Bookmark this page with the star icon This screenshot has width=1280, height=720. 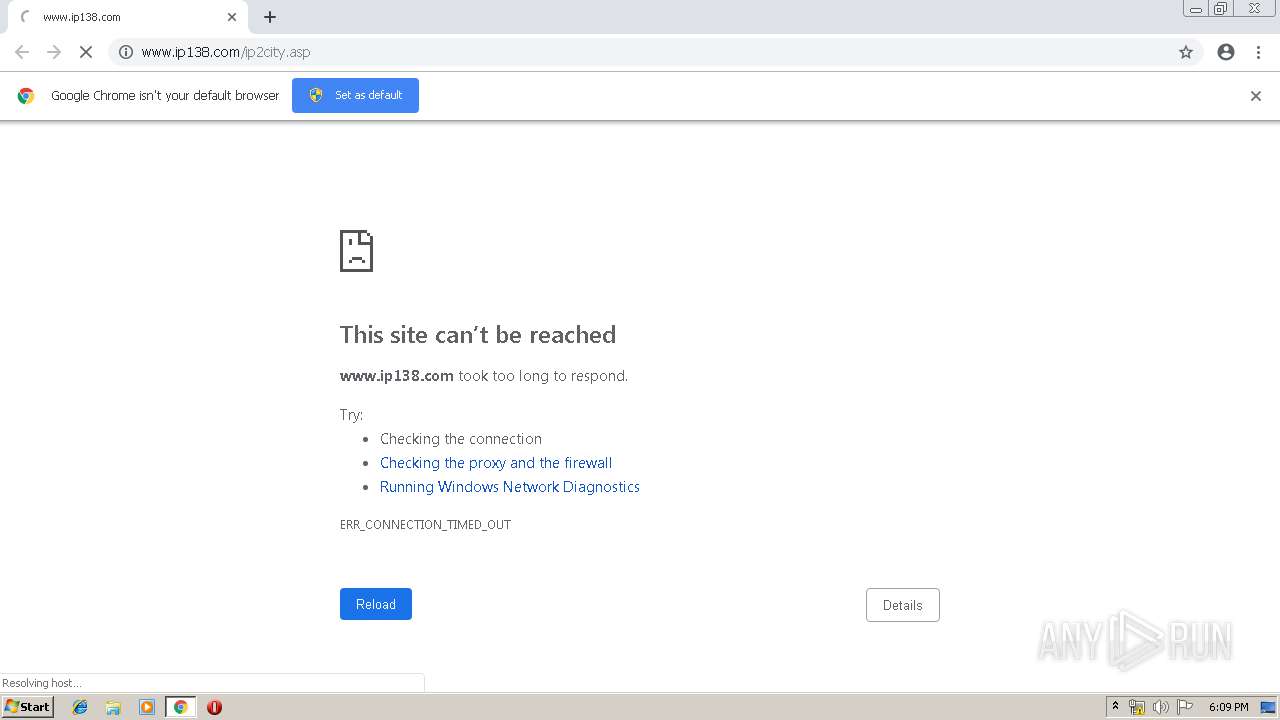(1186, 52)
